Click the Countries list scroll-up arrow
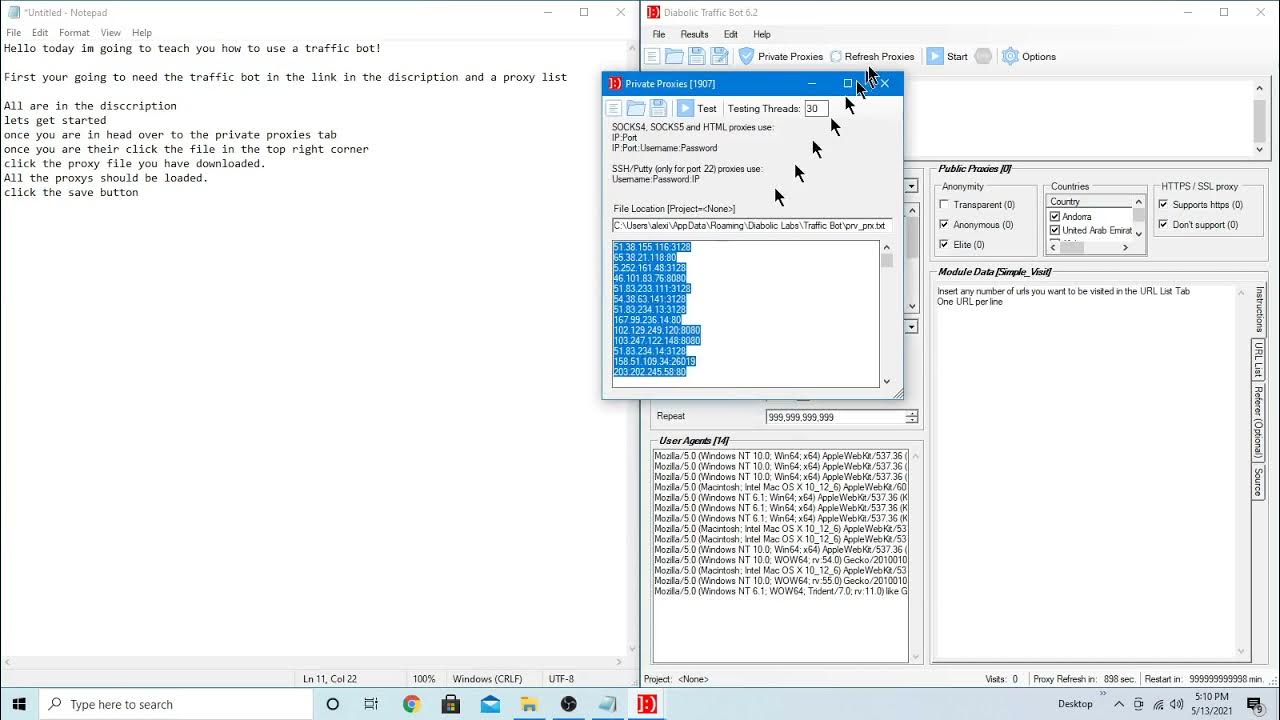This screenshot has width=1280, height=720. coord(1138,202)
